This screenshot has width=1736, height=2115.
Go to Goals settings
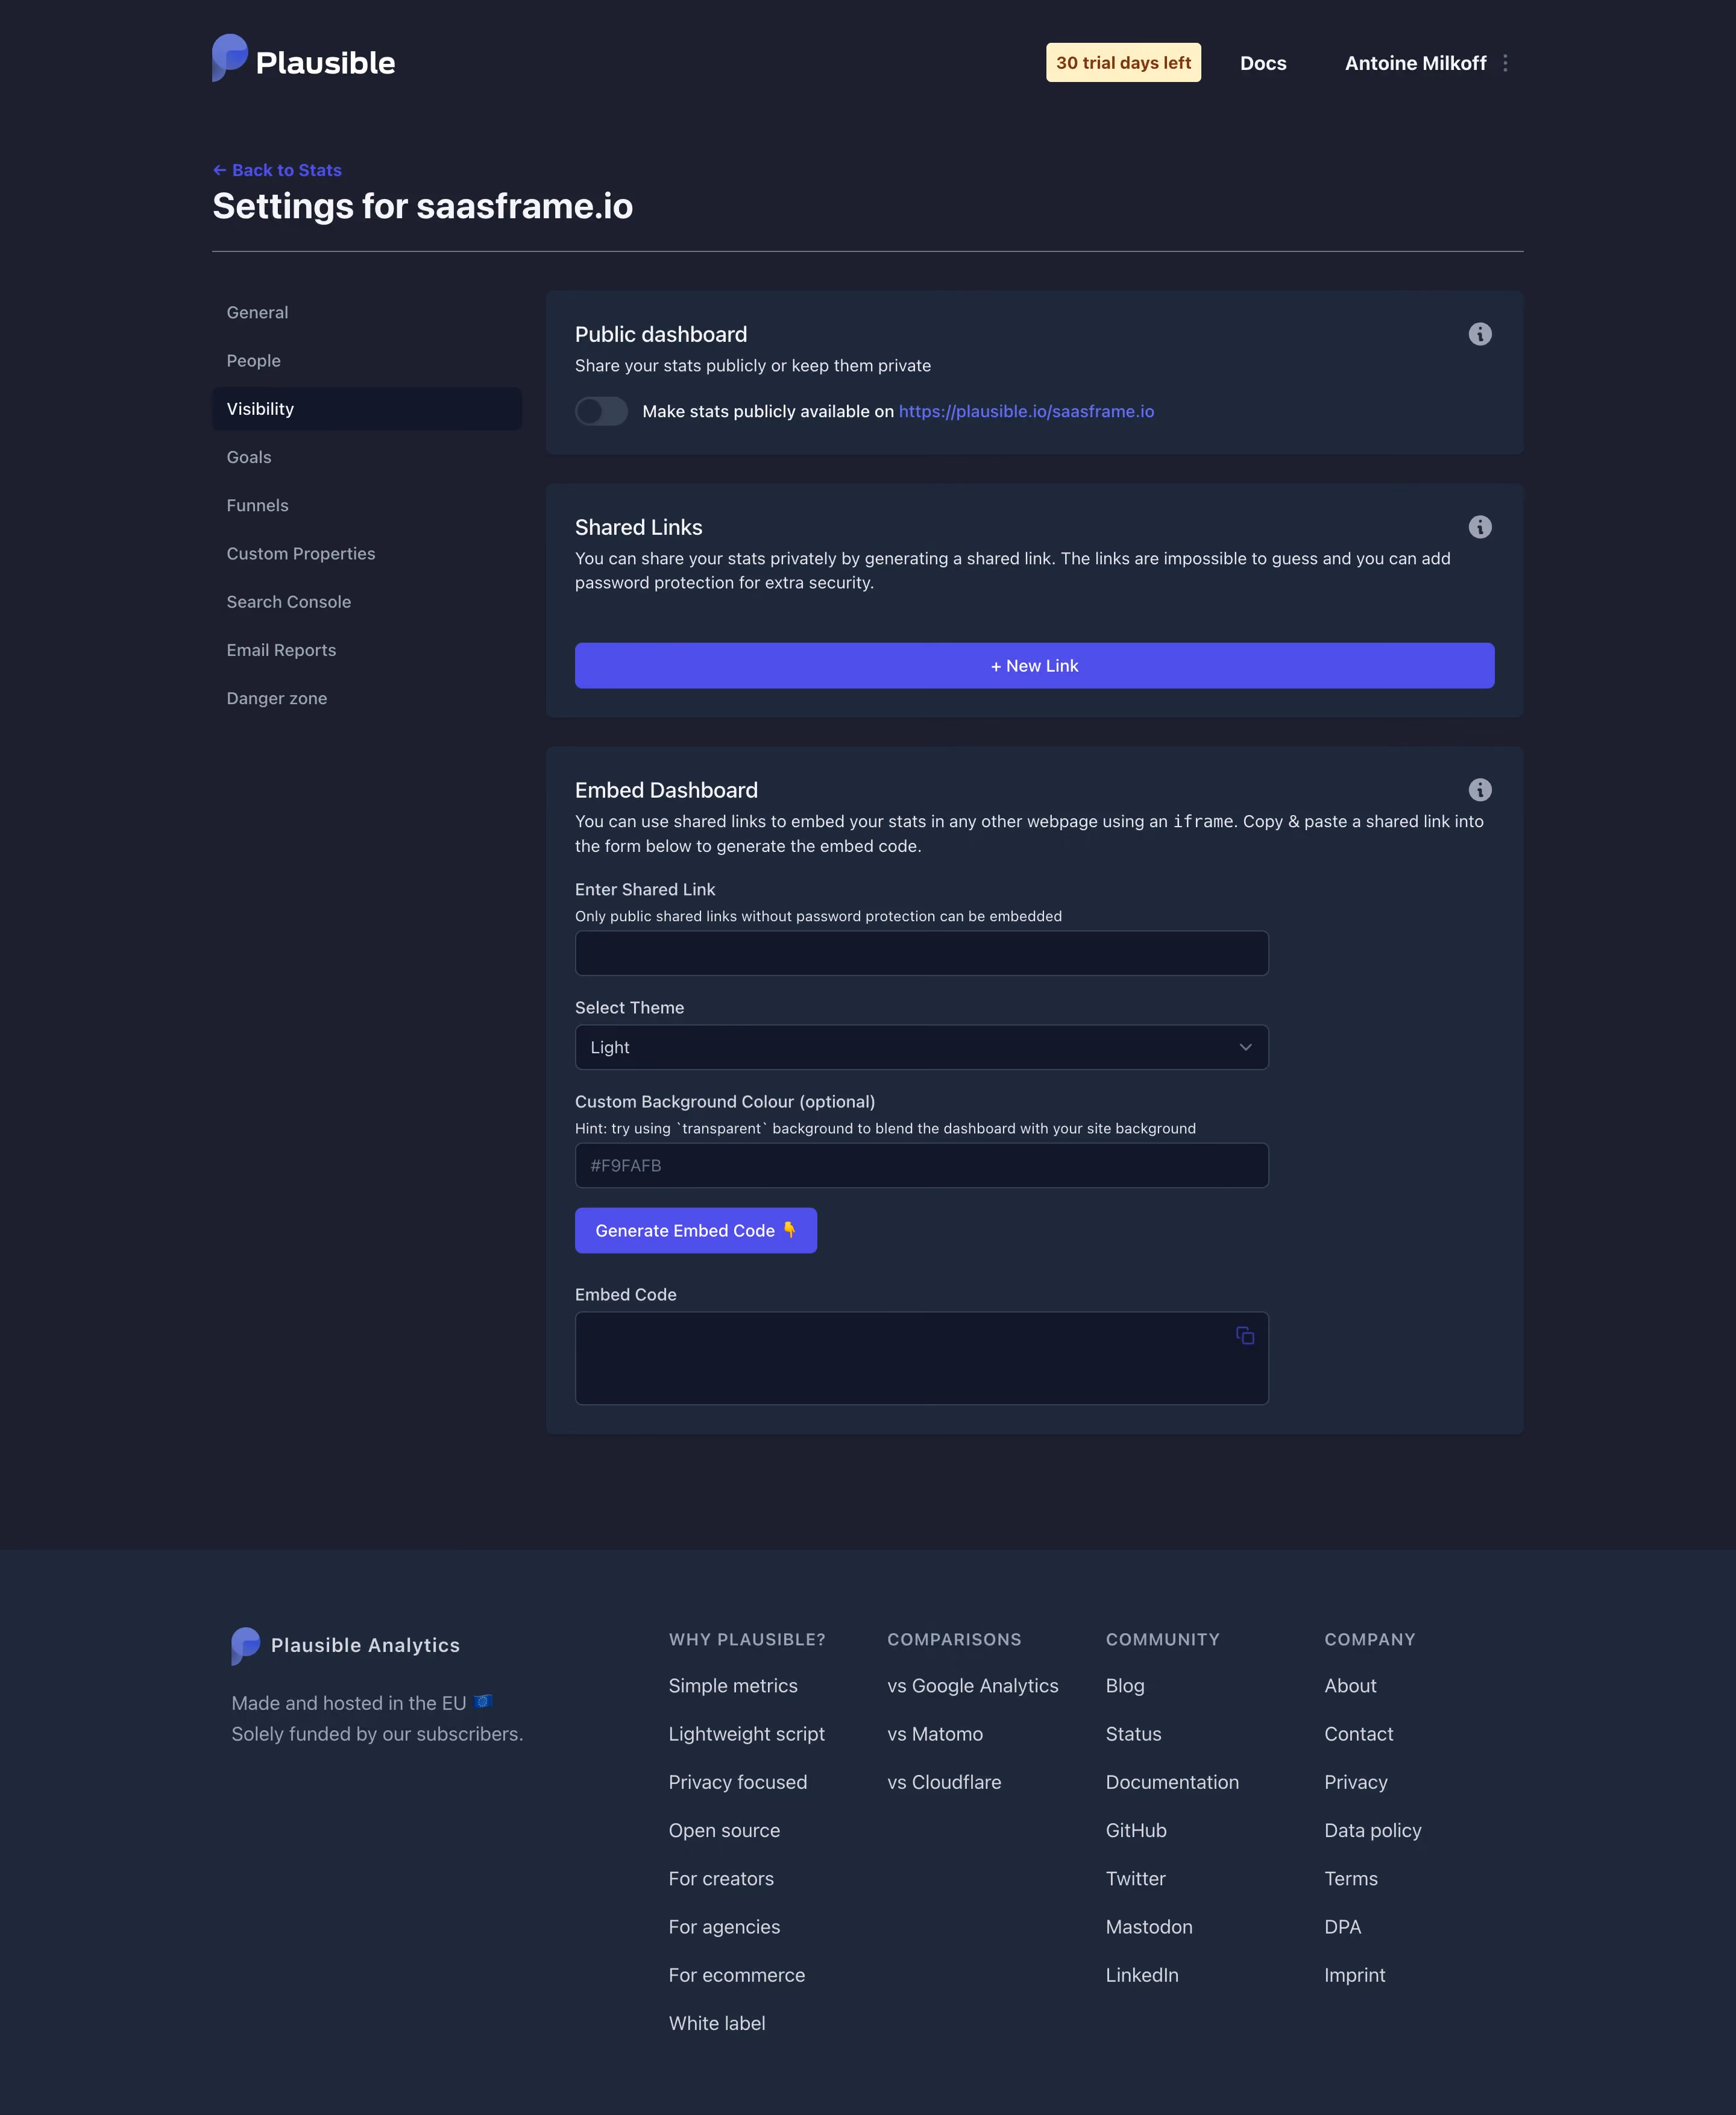click(x=367, y=457)
